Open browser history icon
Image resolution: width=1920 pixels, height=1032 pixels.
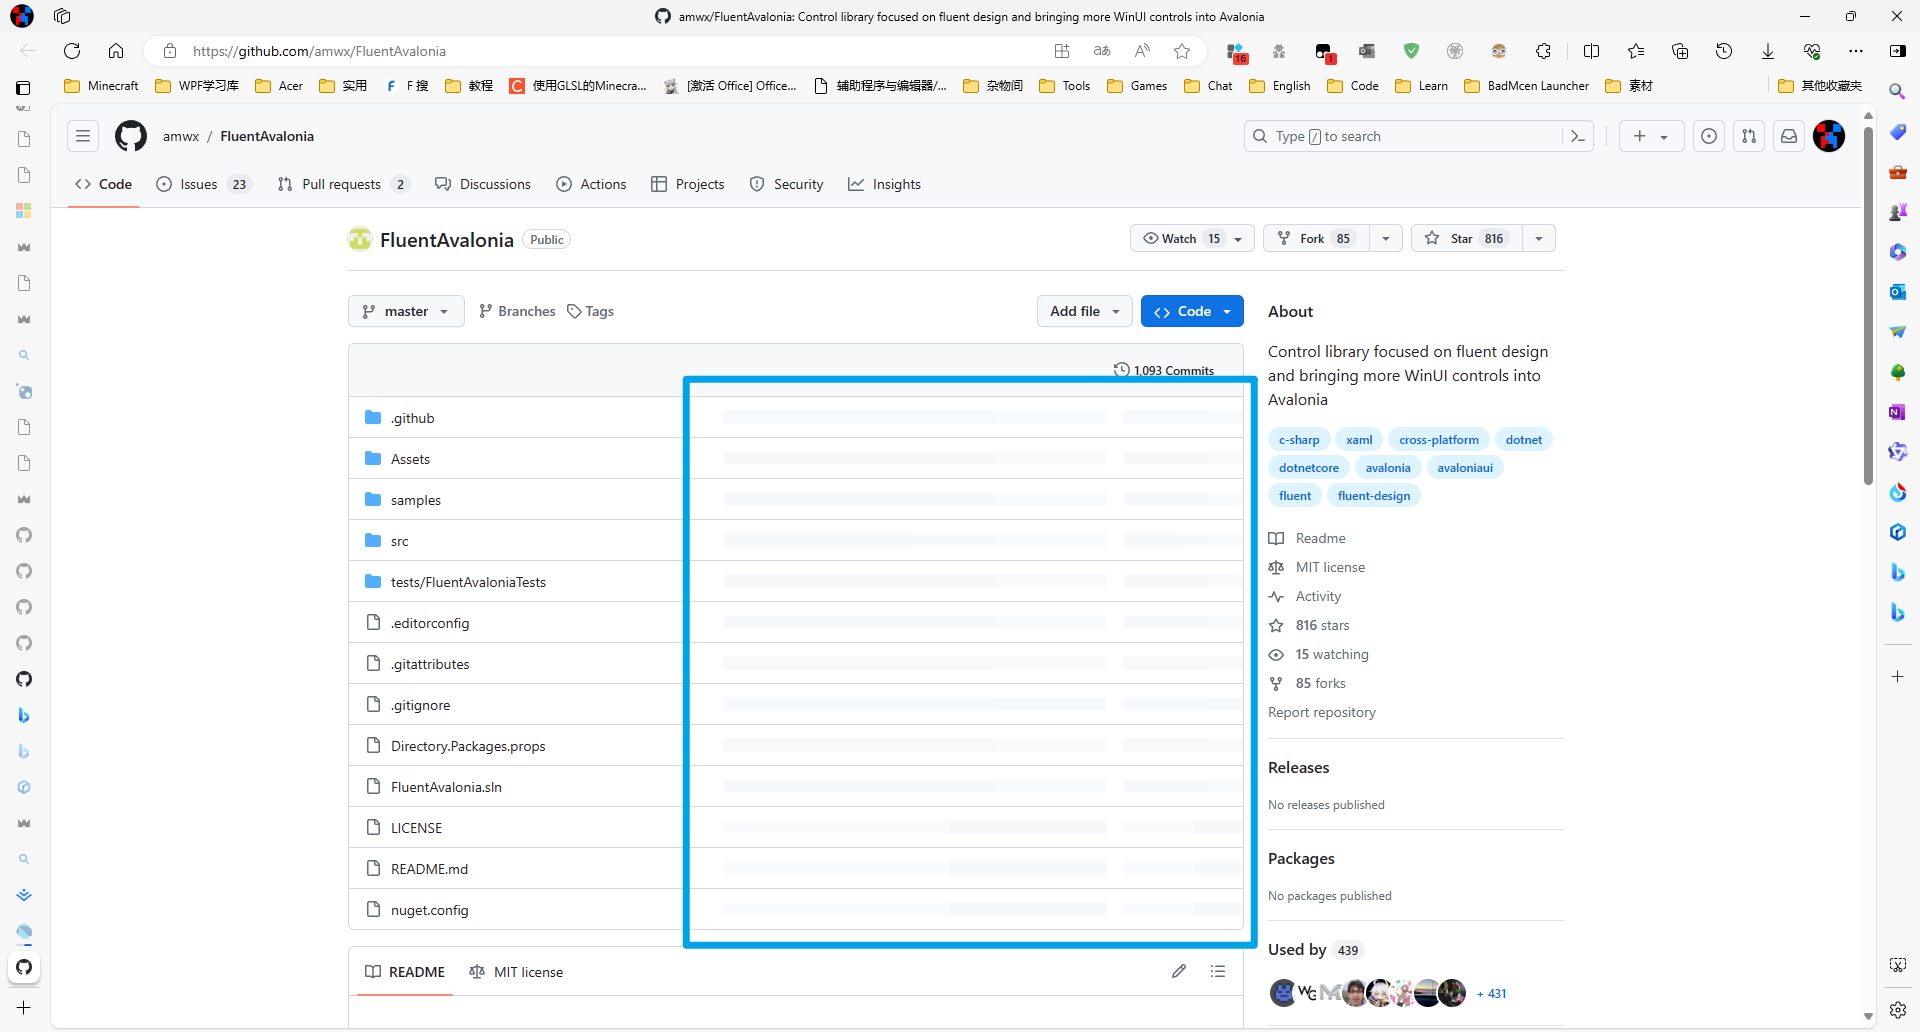pyautogui.click(x=1724, y=51)
